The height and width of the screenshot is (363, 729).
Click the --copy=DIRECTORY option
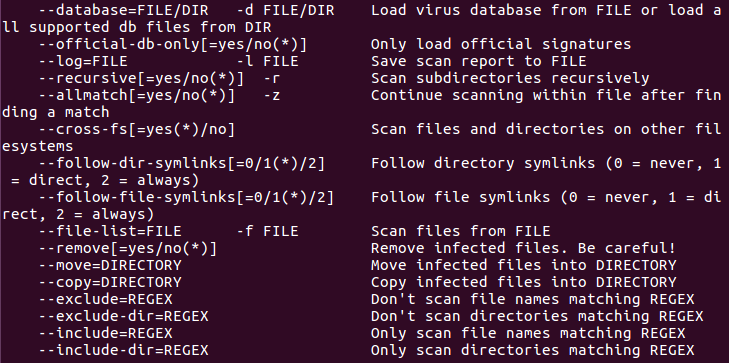click(x=110, y=282)
